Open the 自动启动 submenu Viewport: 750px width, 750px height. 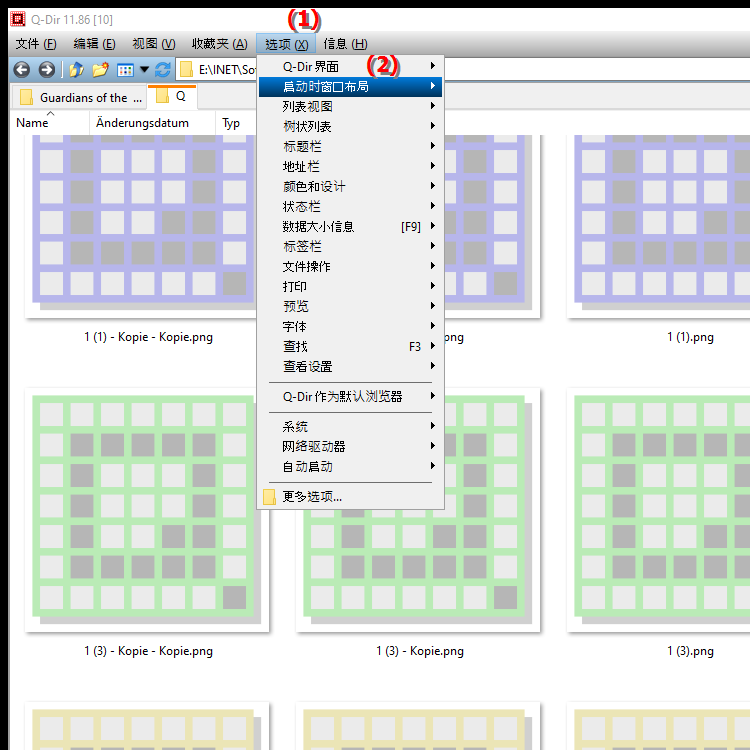coord(350,466)
